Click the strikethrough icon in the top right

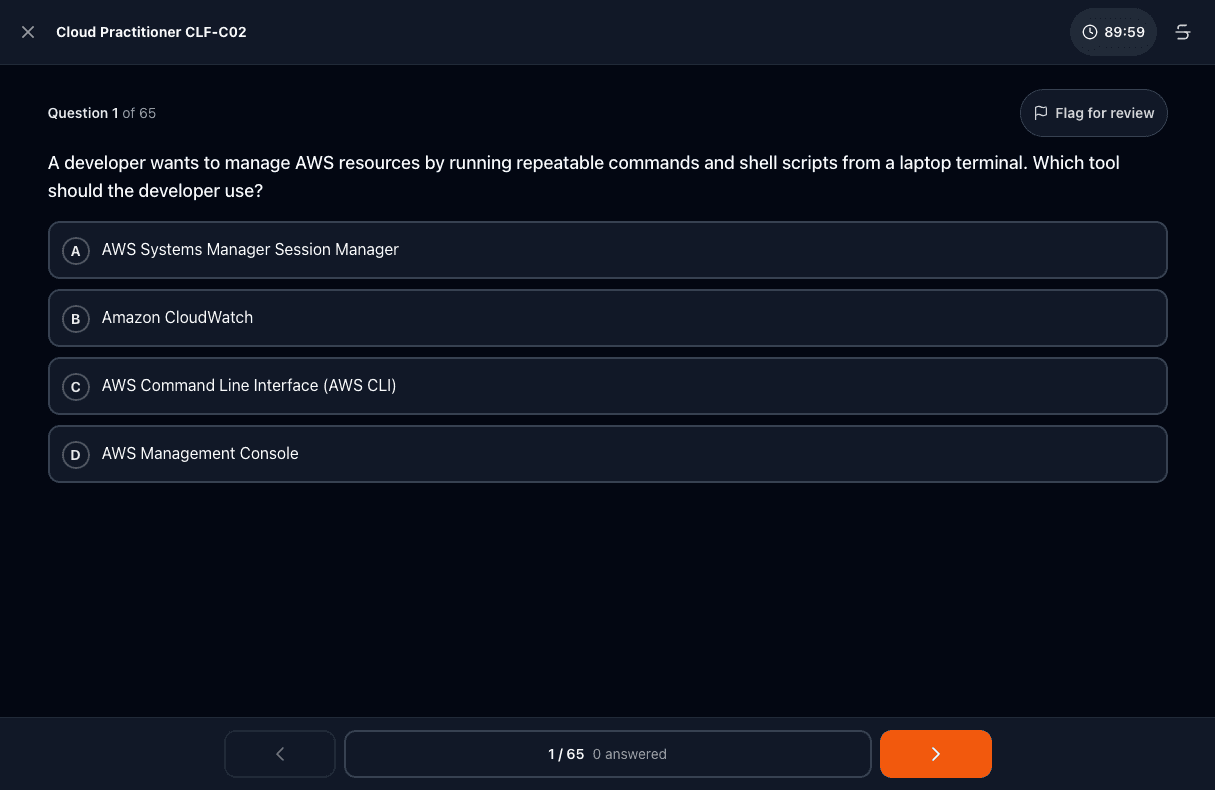pos(1183,32)
